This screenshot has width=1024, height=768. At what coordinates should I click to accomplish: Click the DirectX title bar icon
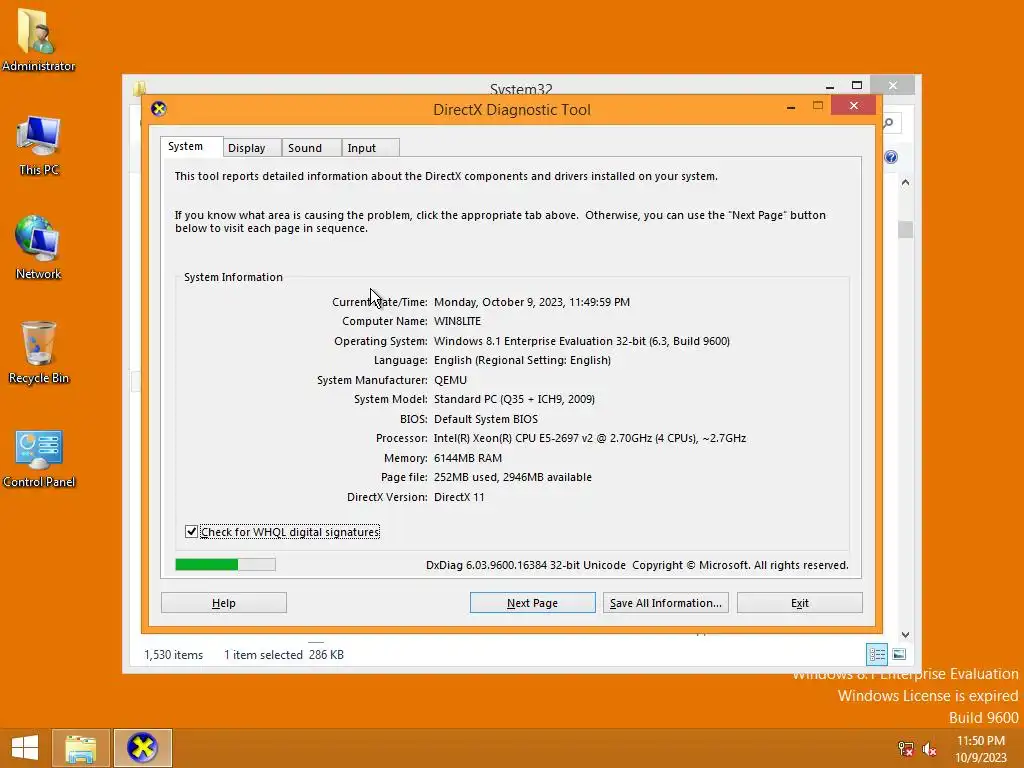click(x=159, y=109)
